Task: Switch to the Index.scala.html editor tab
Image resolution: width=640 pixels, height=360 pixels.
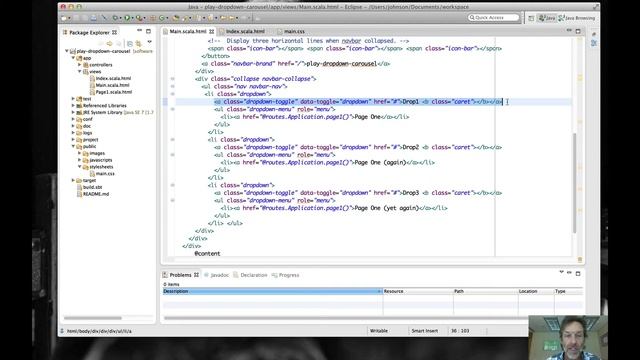Action: [245, 31]
